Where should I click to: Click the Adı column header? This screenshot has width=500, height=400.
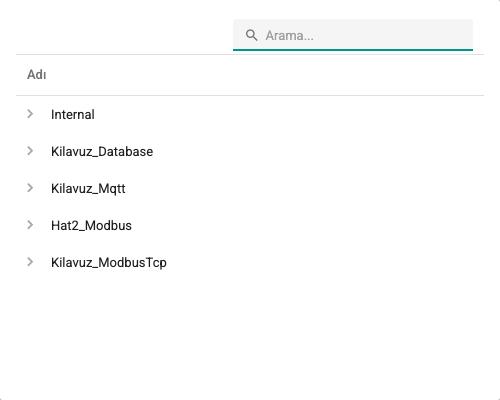pyautogui.click(x=37, y=75)
